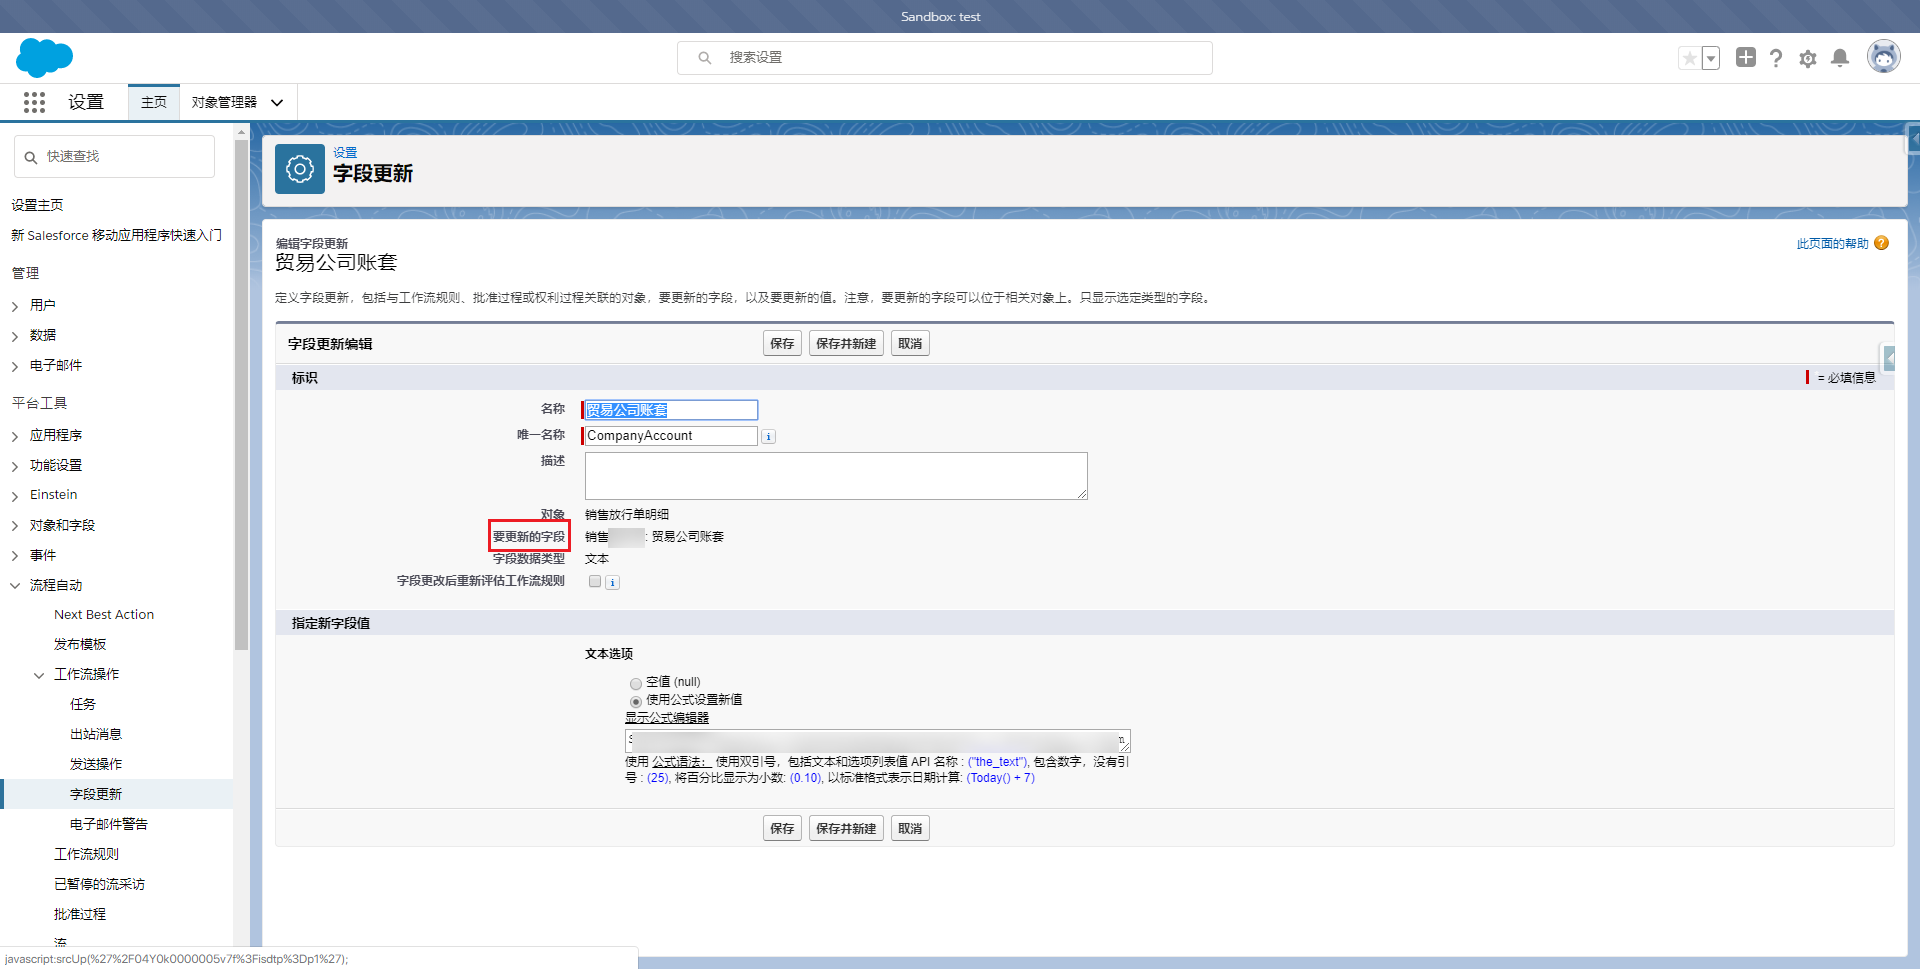Expand the 应用程序 tree node

15,436
